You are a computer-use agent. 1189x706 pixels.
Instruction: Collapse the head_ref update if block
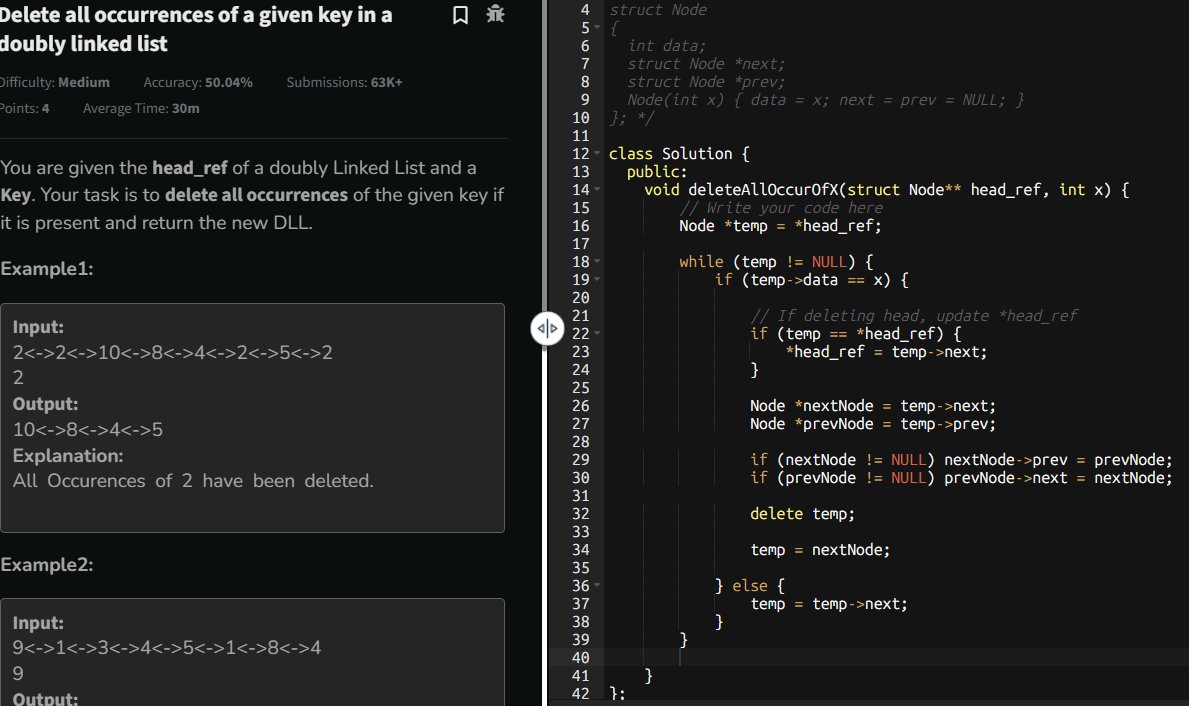(x=596, y=333)
